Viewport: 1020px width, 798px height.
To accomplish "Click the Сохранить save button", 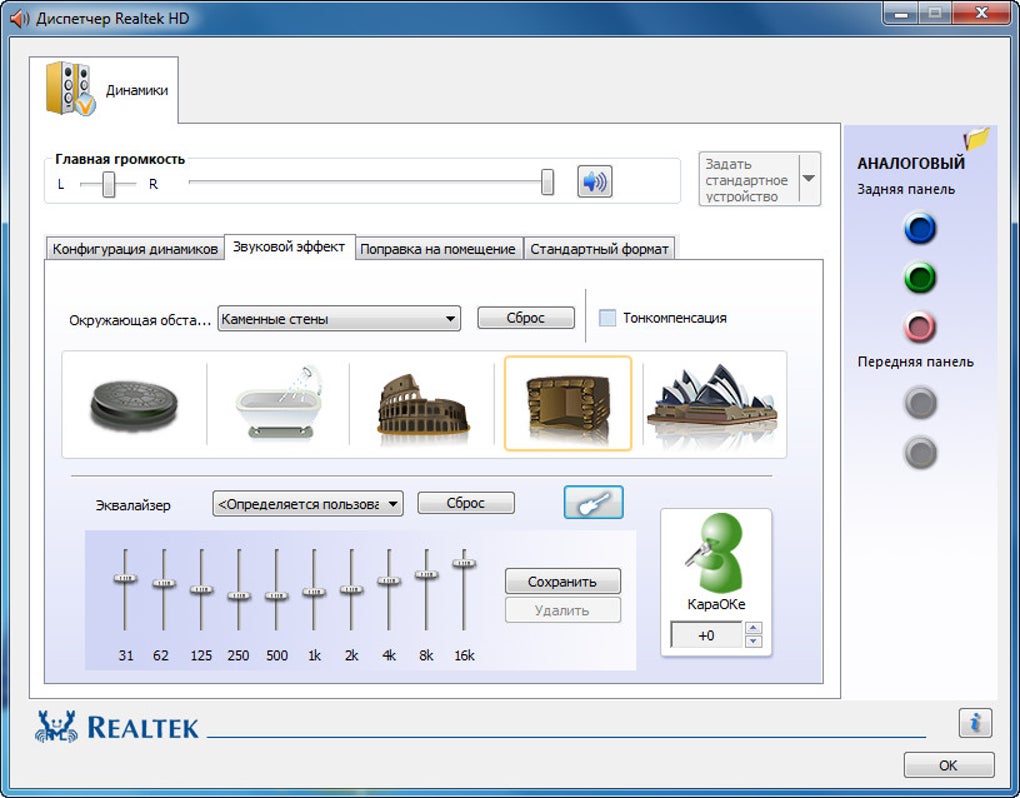I will [x=562, y=581].
